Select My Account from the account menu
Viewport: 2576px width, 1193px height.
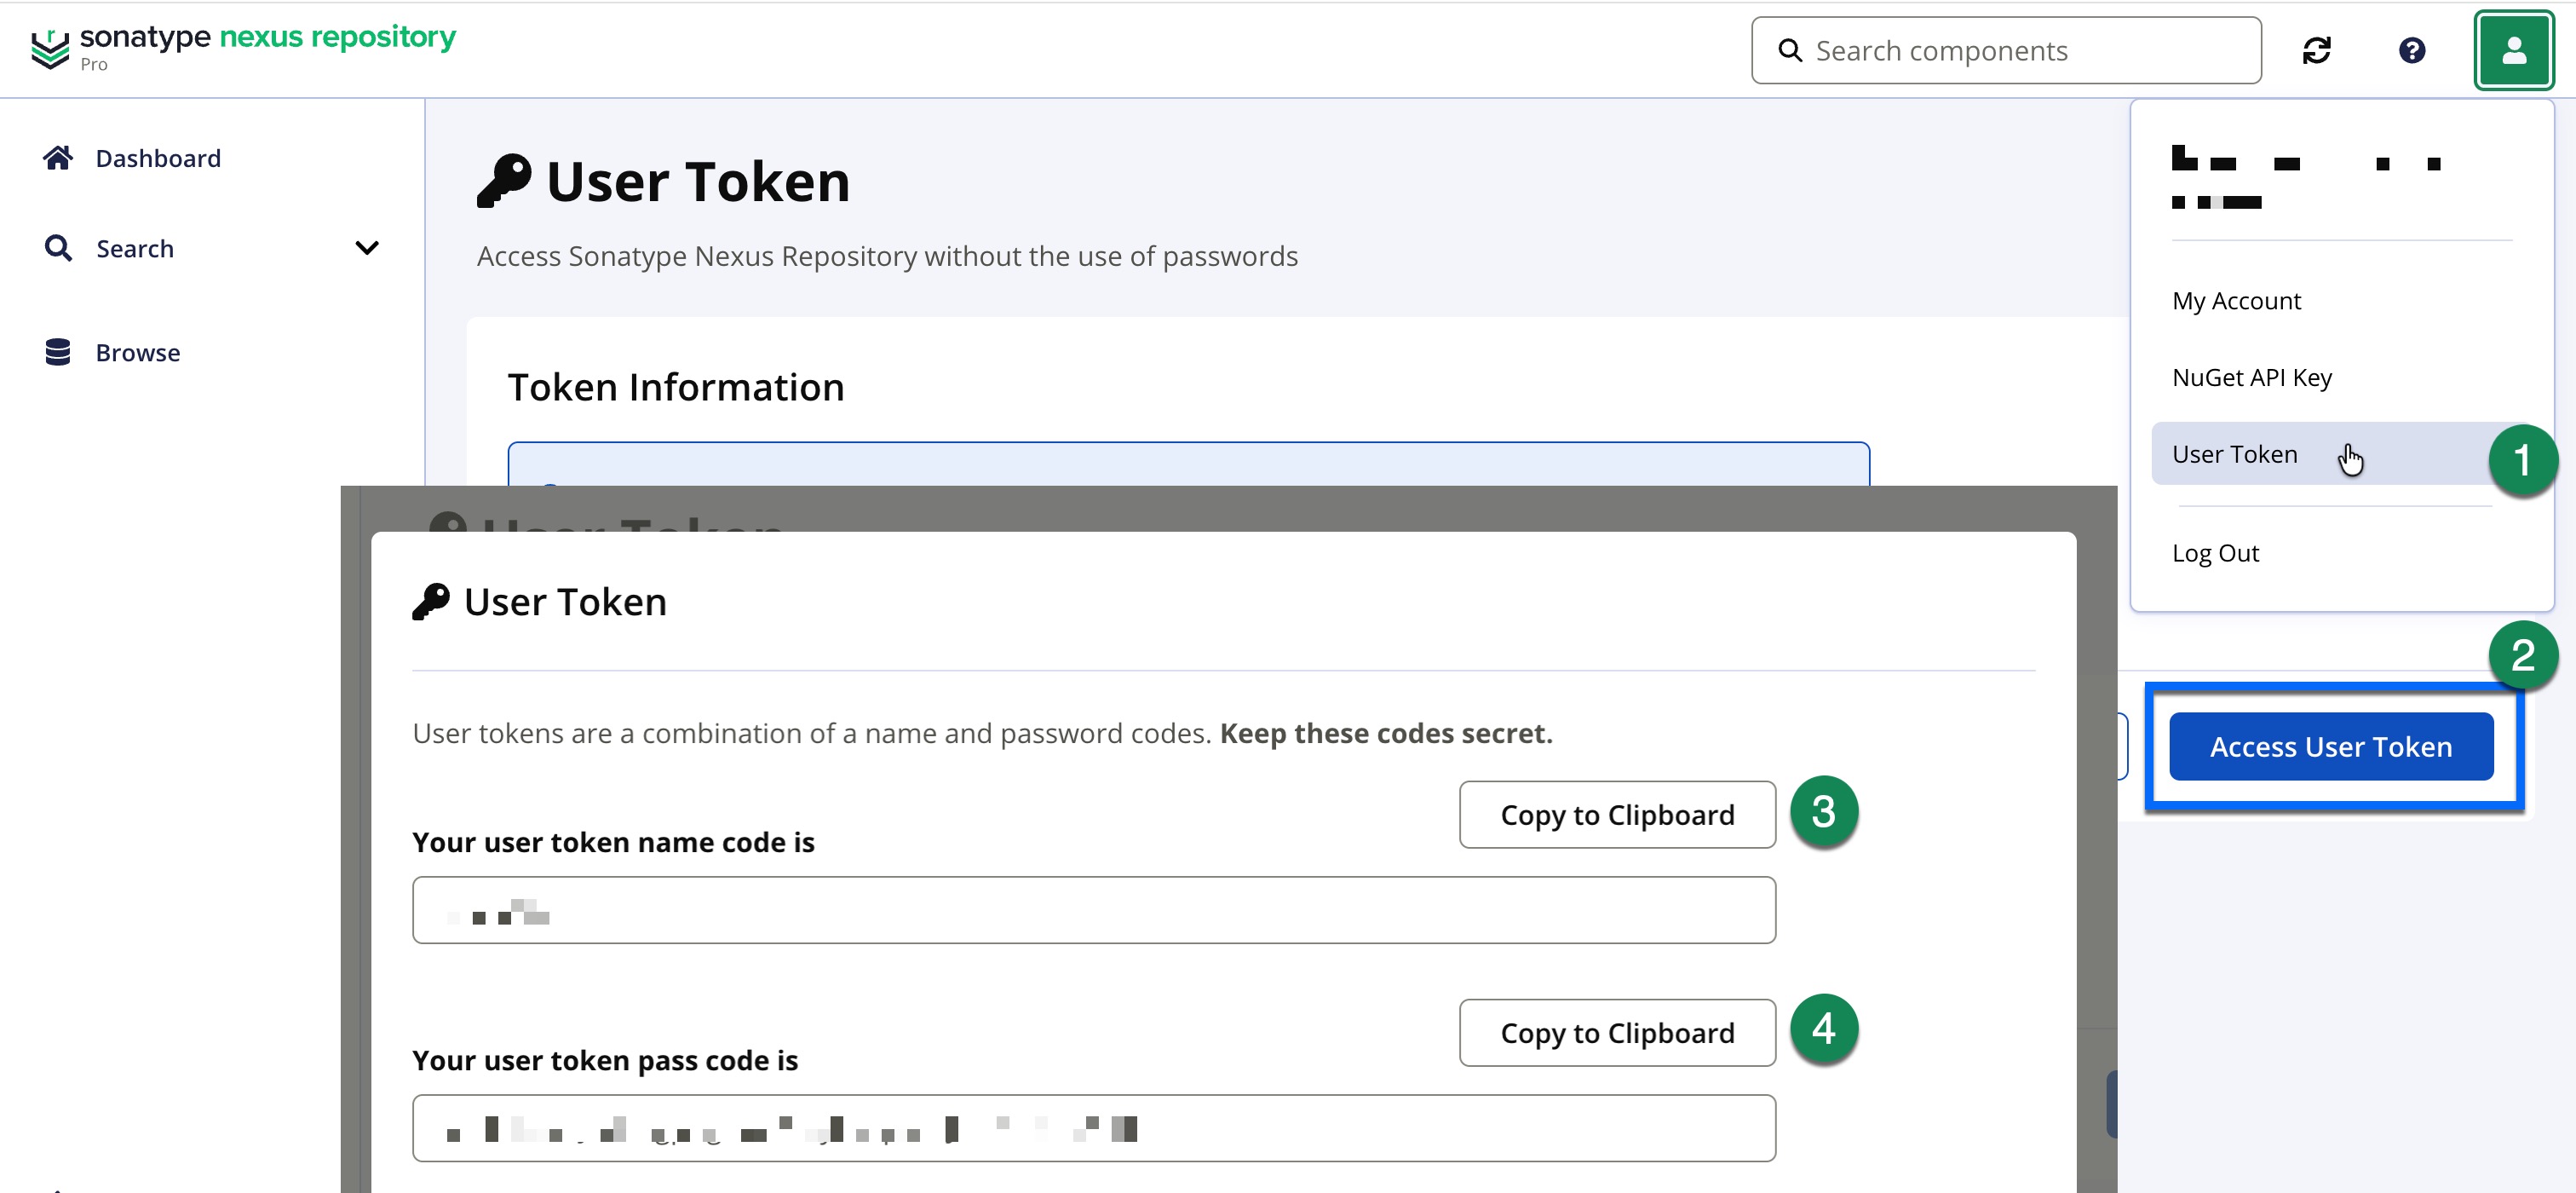(2236, 300)
